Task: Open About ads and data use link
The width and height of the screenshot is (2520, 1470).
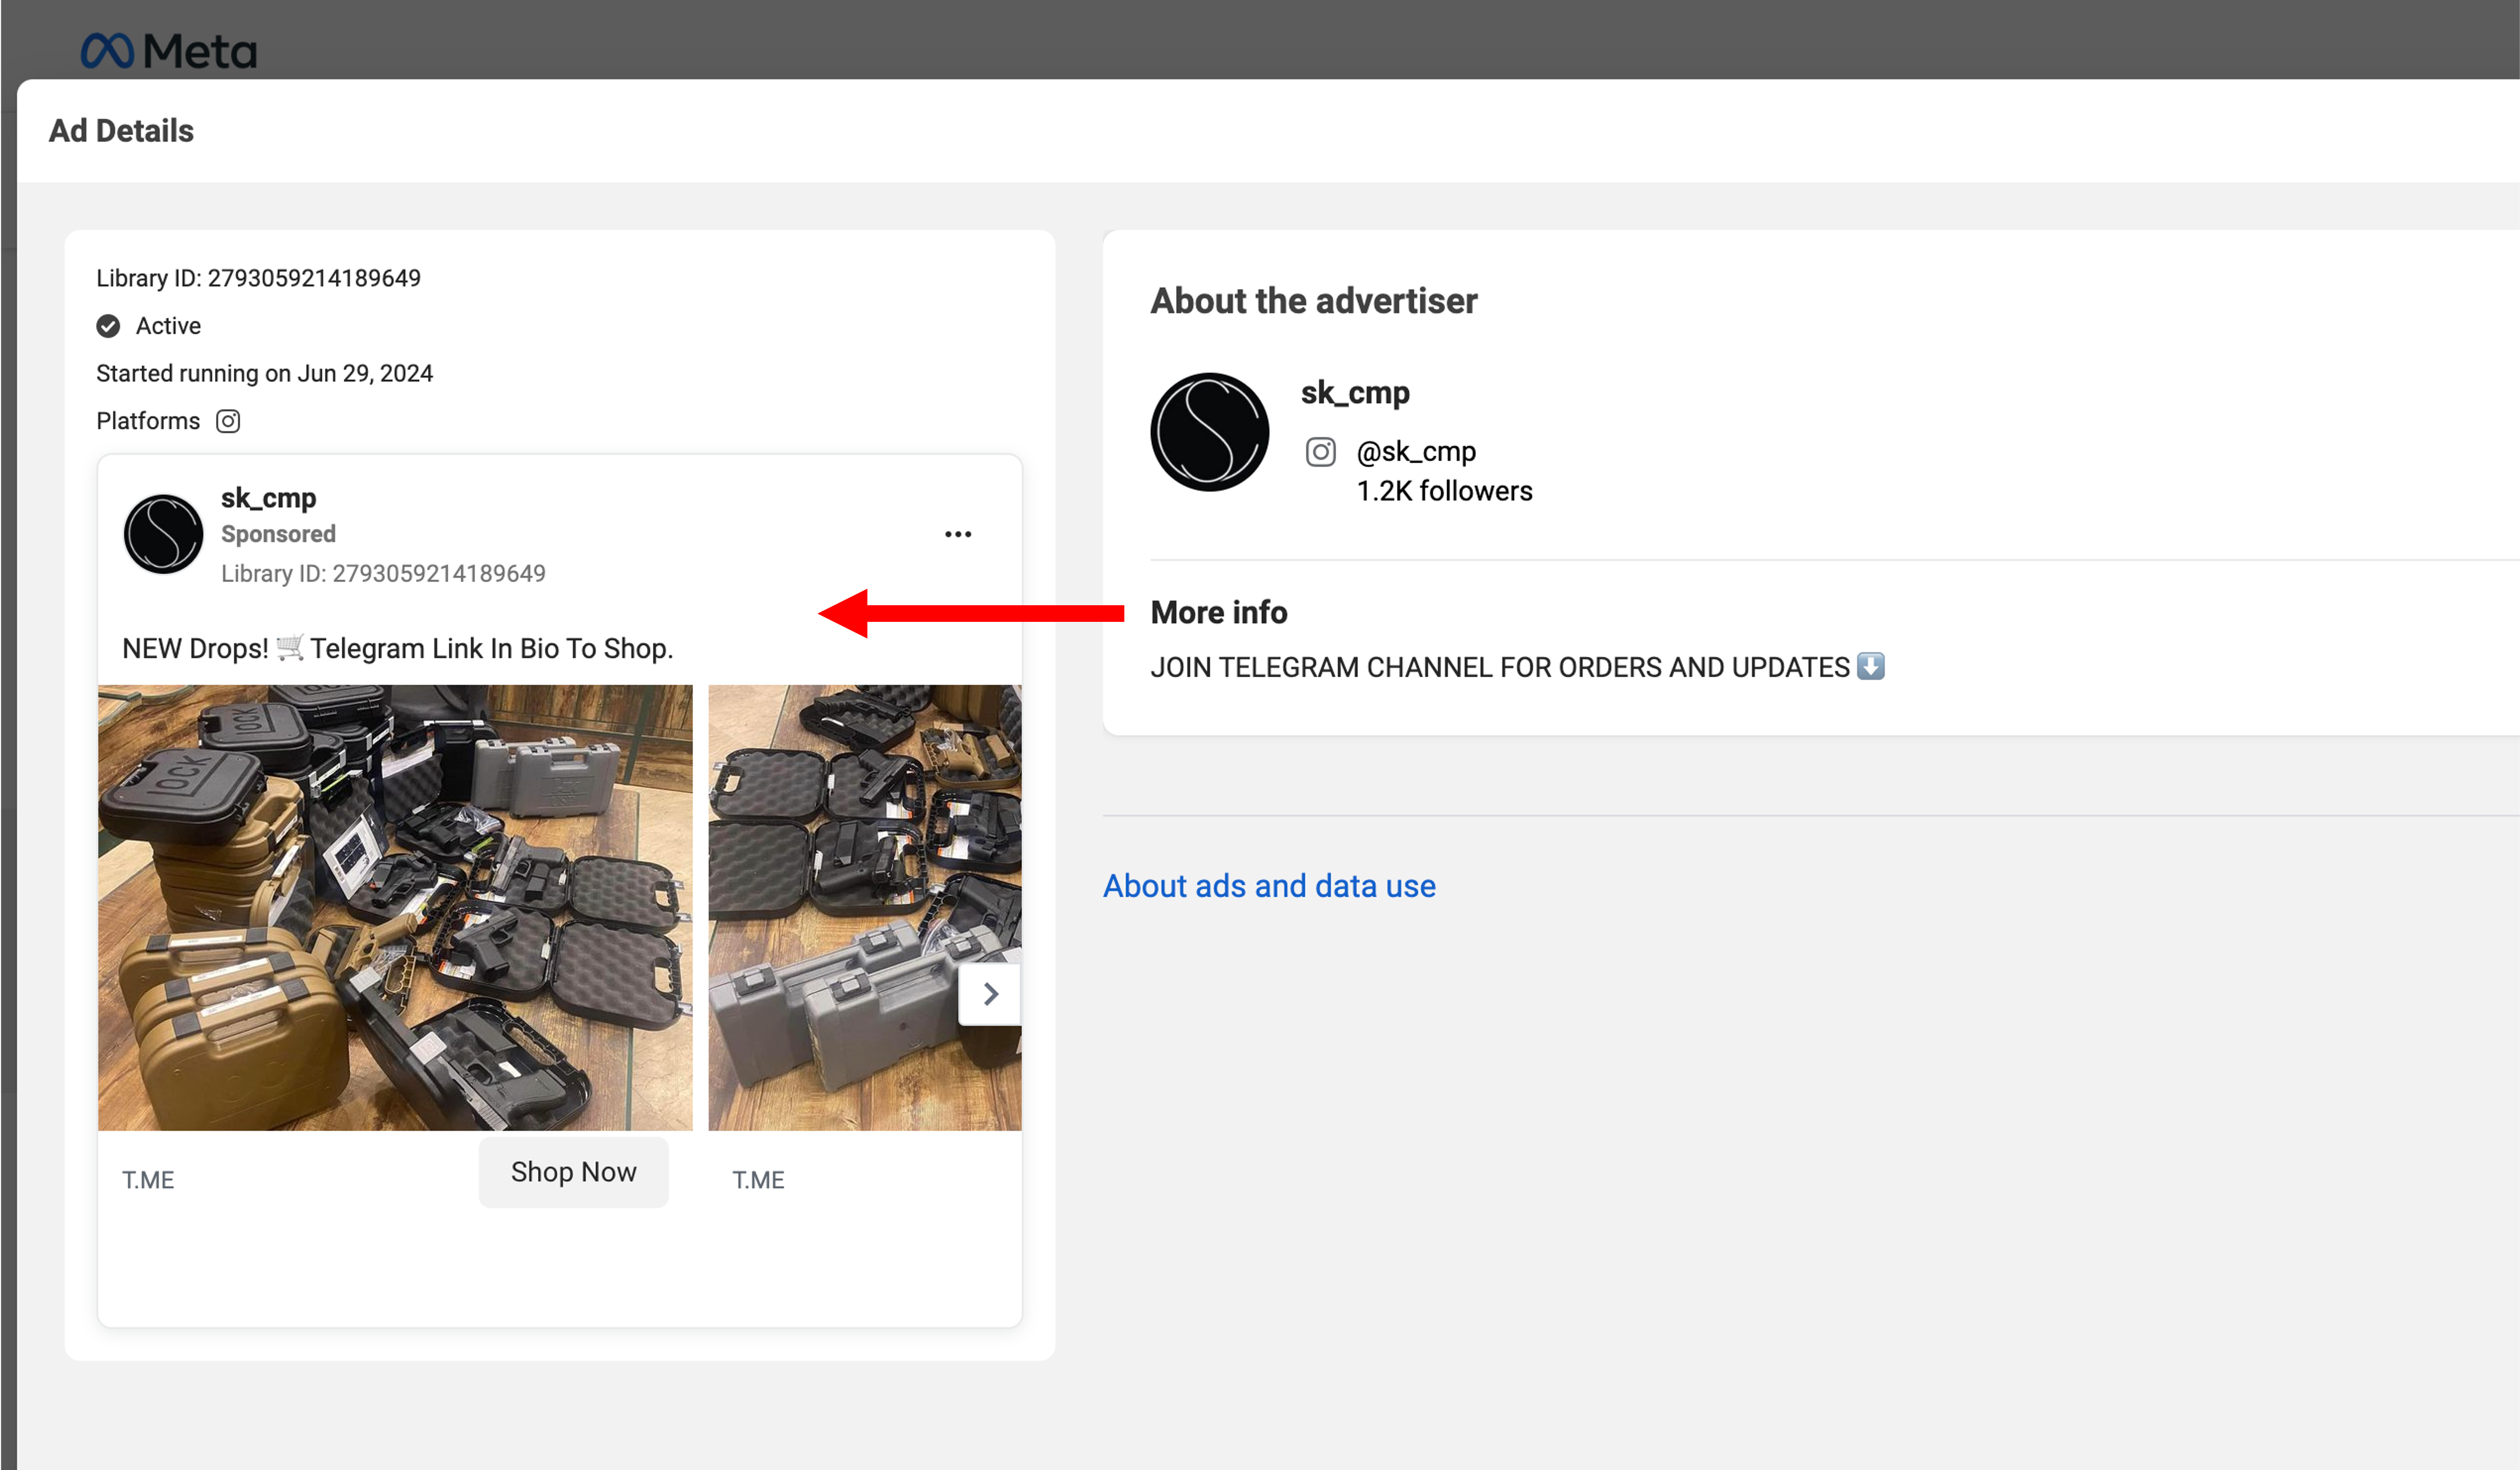Action: point(1268,886)
